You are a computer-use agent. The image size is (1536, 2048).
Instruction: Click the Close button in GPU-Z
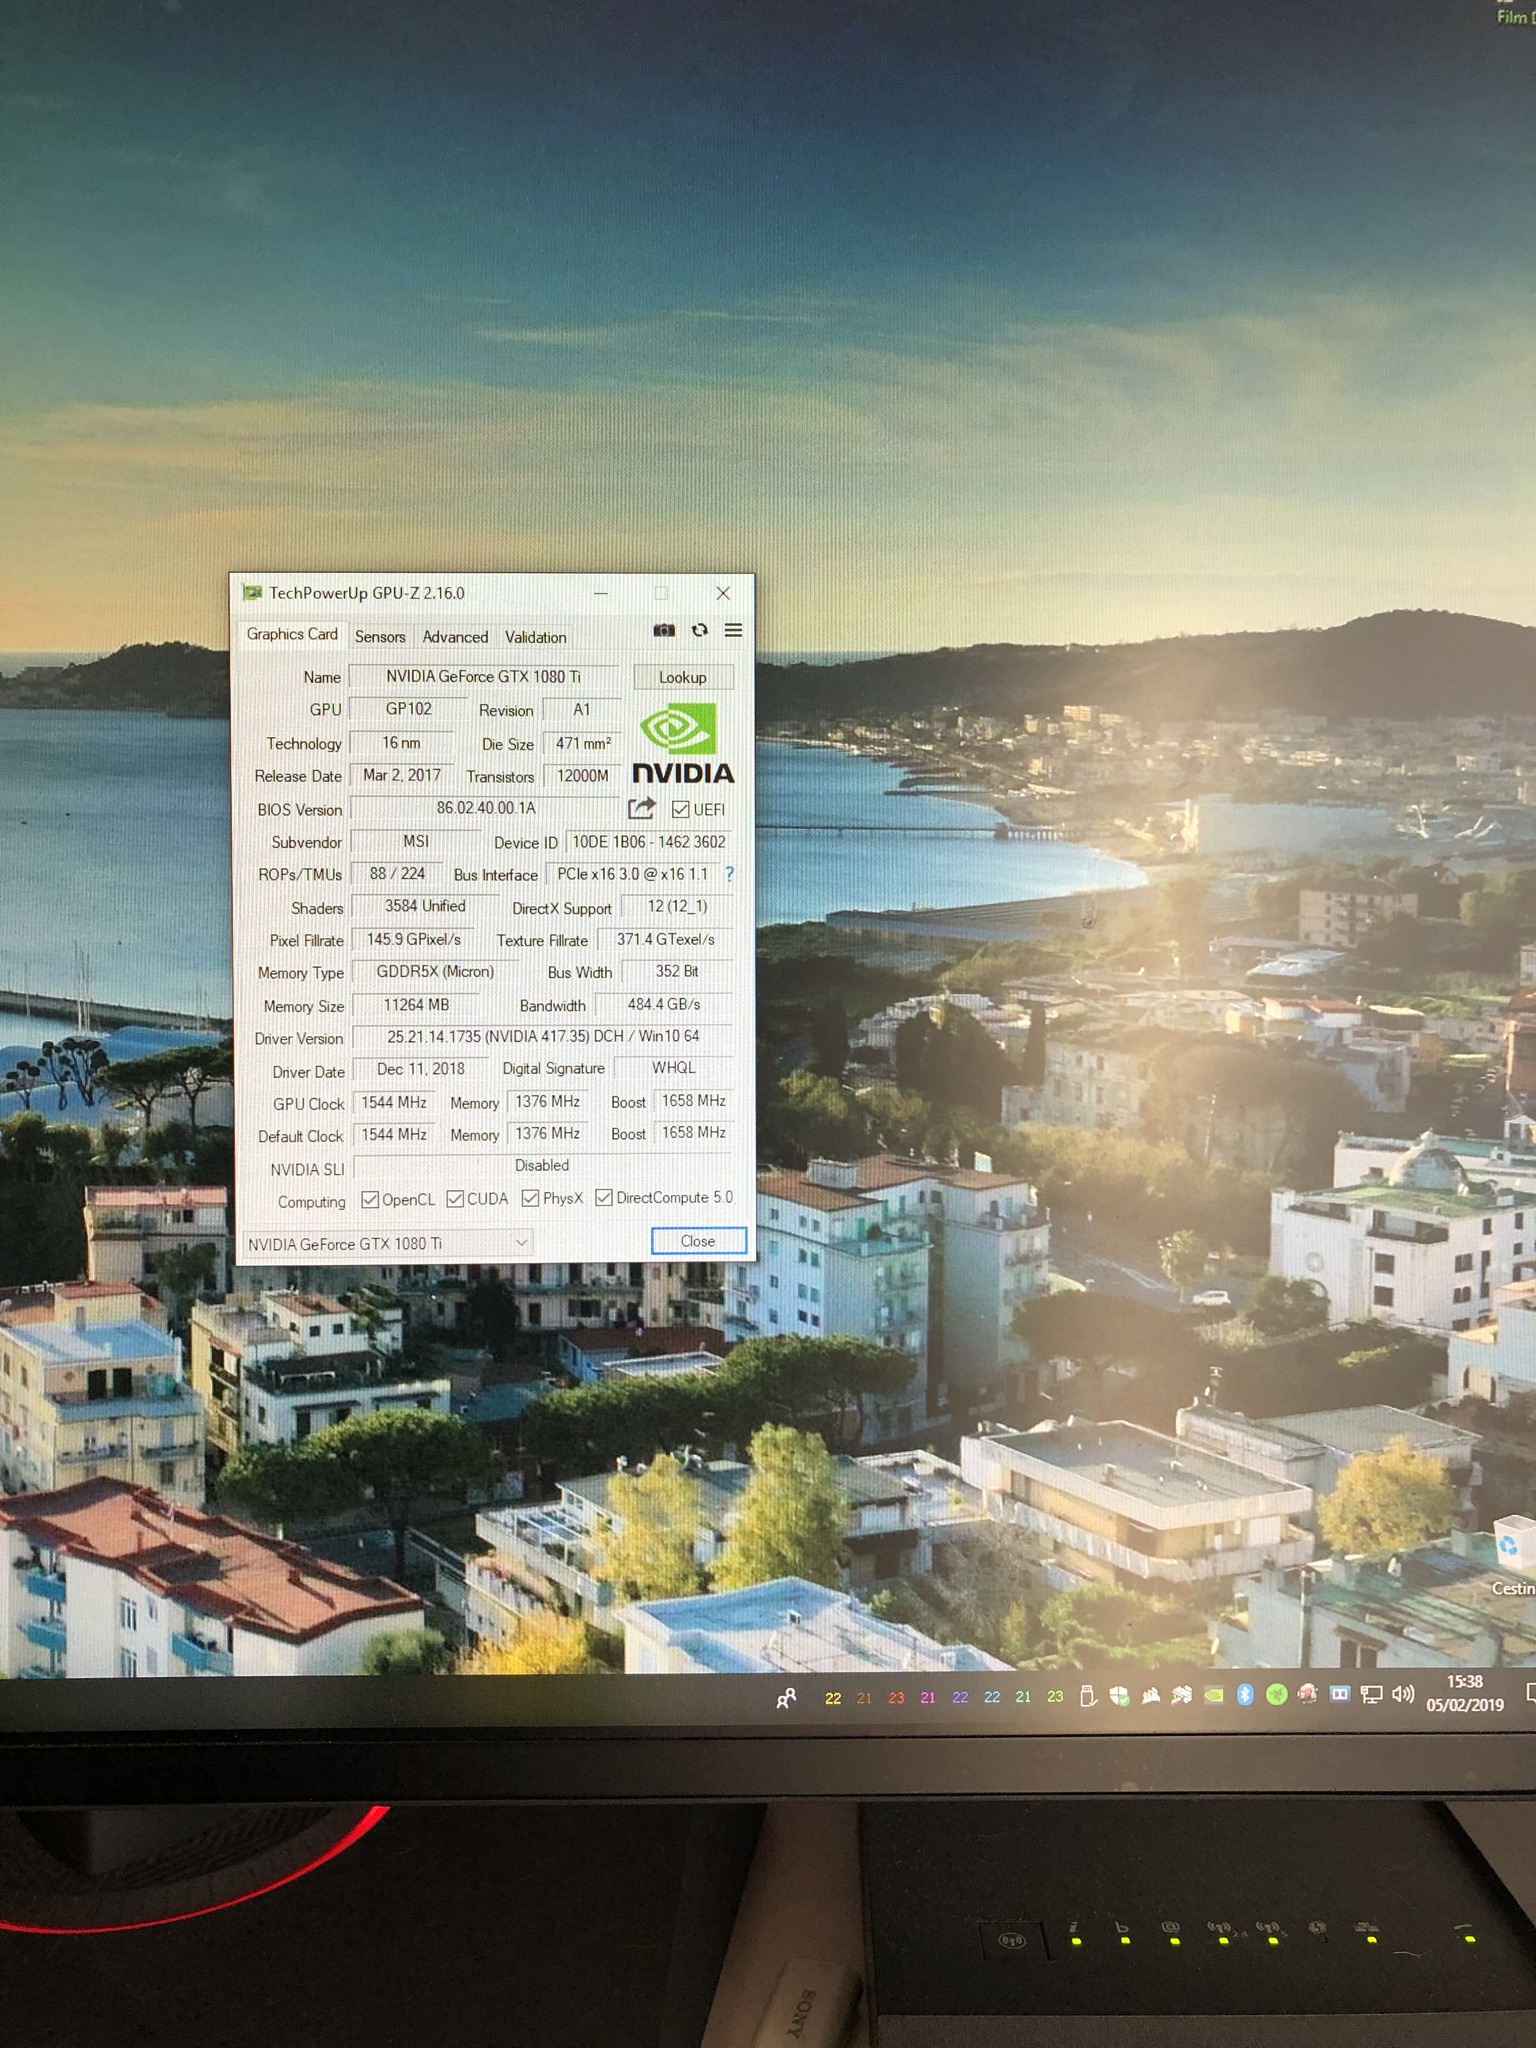698,1241
